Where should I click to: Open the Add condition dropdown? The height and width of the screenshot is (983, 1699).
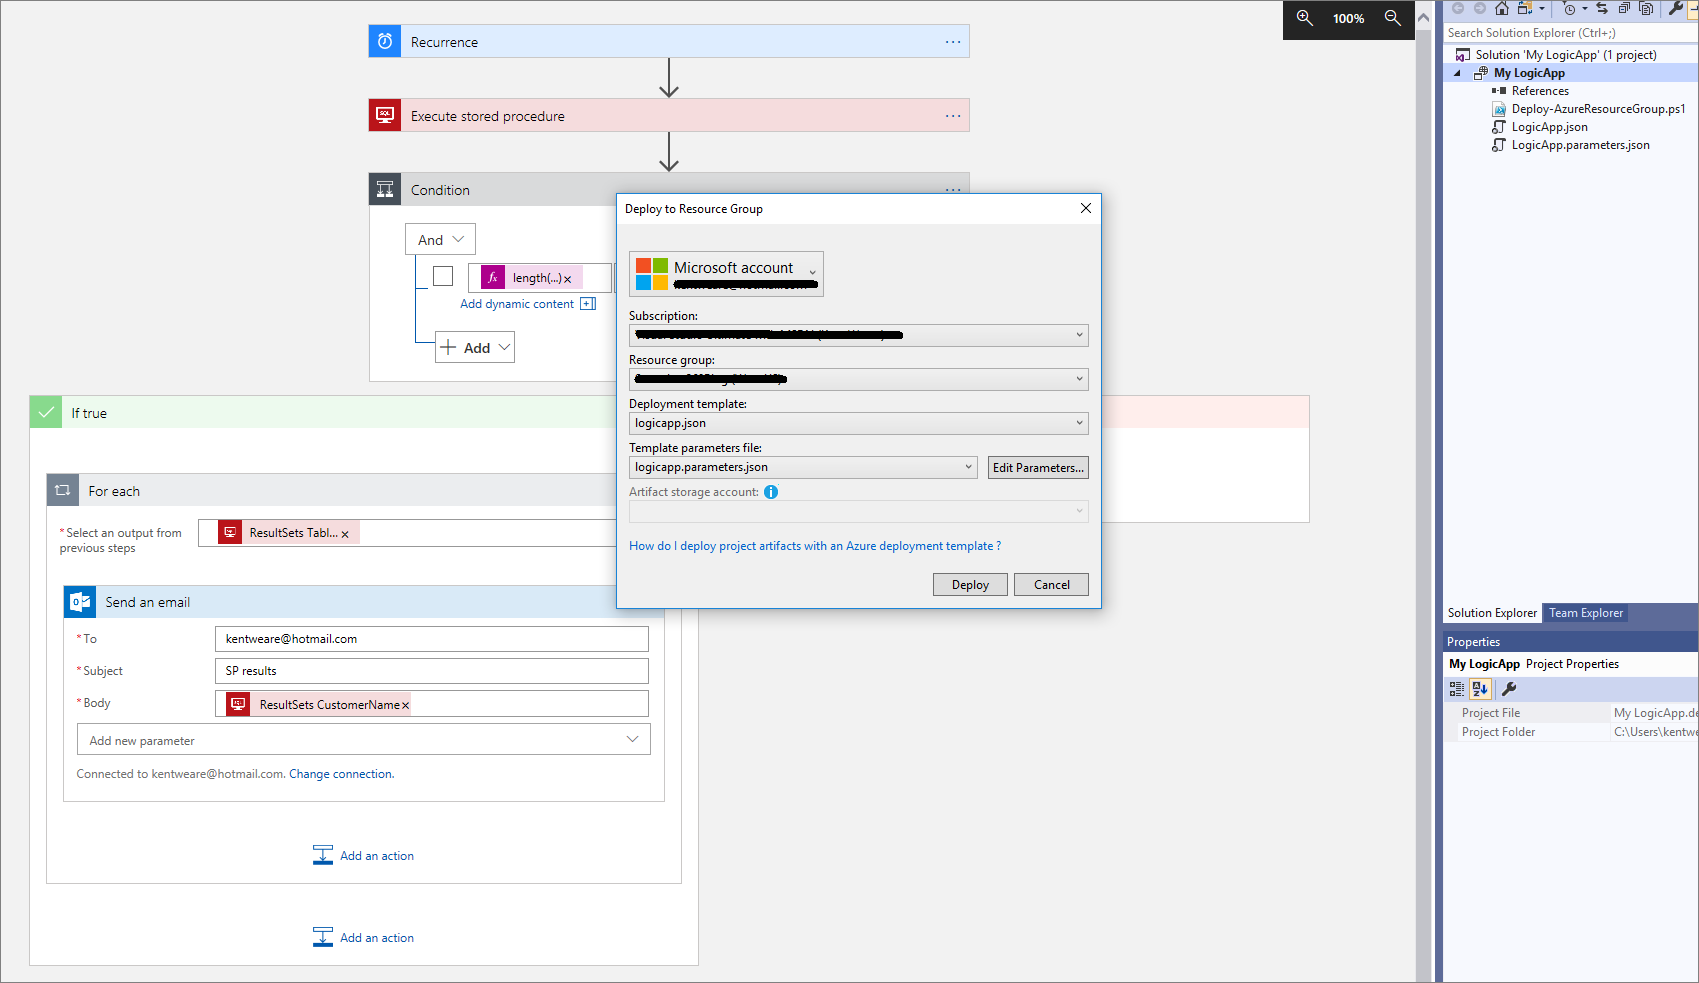coord(475,348)
